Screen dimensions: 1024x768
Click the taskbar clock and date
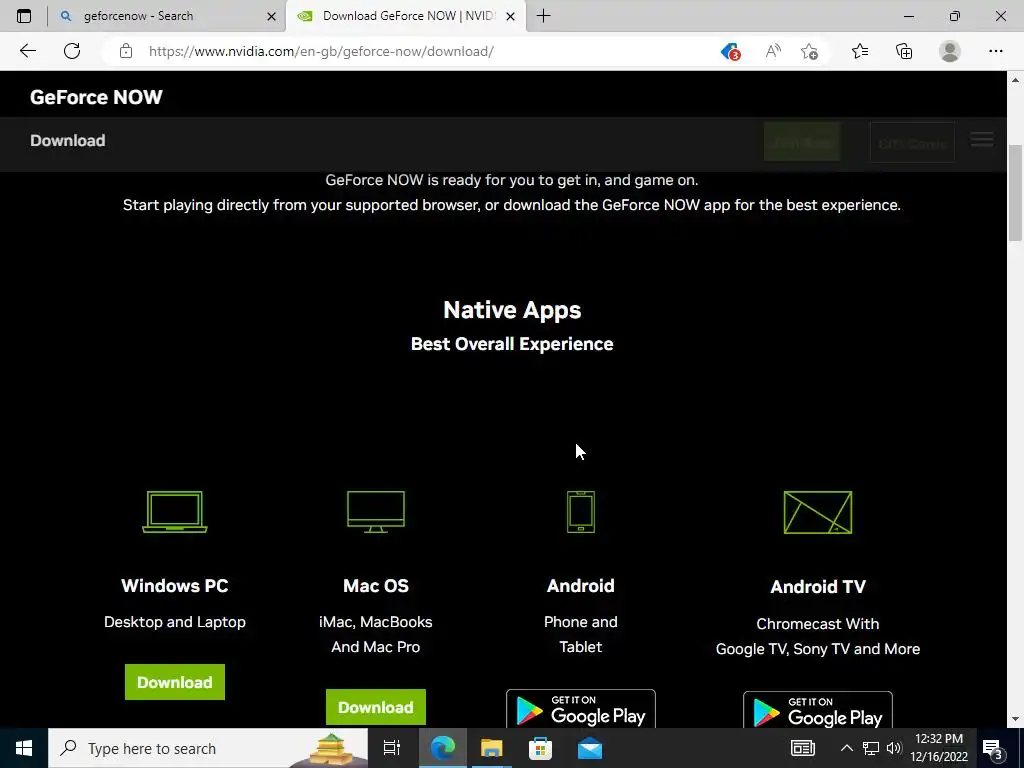[939, 748]
